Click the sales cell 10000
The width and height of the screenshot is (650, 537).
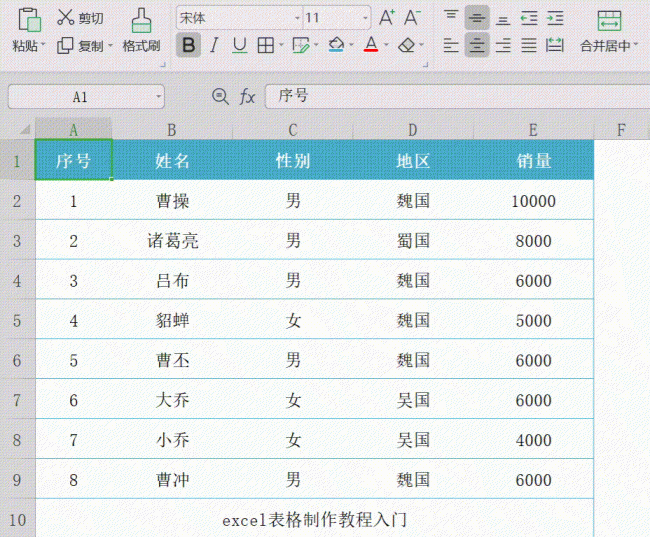pos(534,201)
